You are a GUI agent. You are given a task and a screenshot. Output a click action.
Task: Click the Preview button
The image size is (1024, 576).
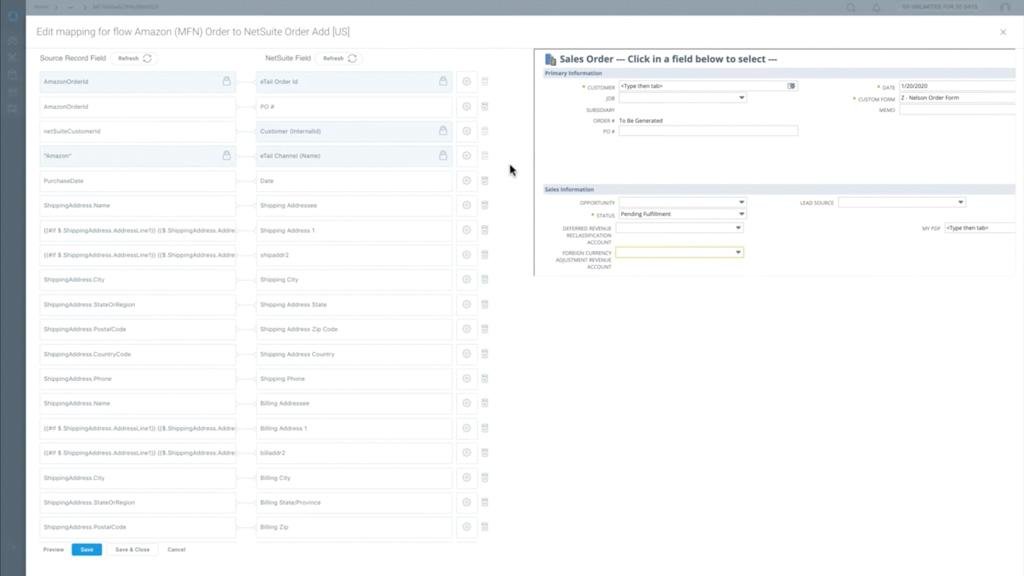pos(54,550)
